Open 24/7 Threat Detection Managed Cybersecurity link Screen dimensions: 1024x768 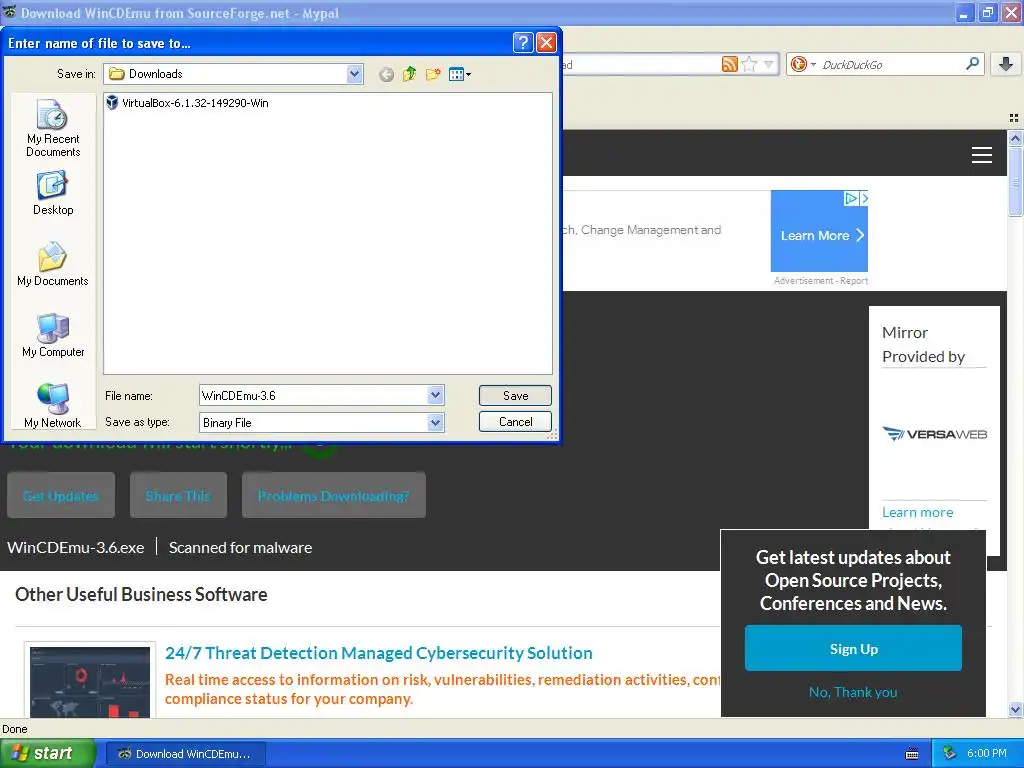click(x=379, y=653)
